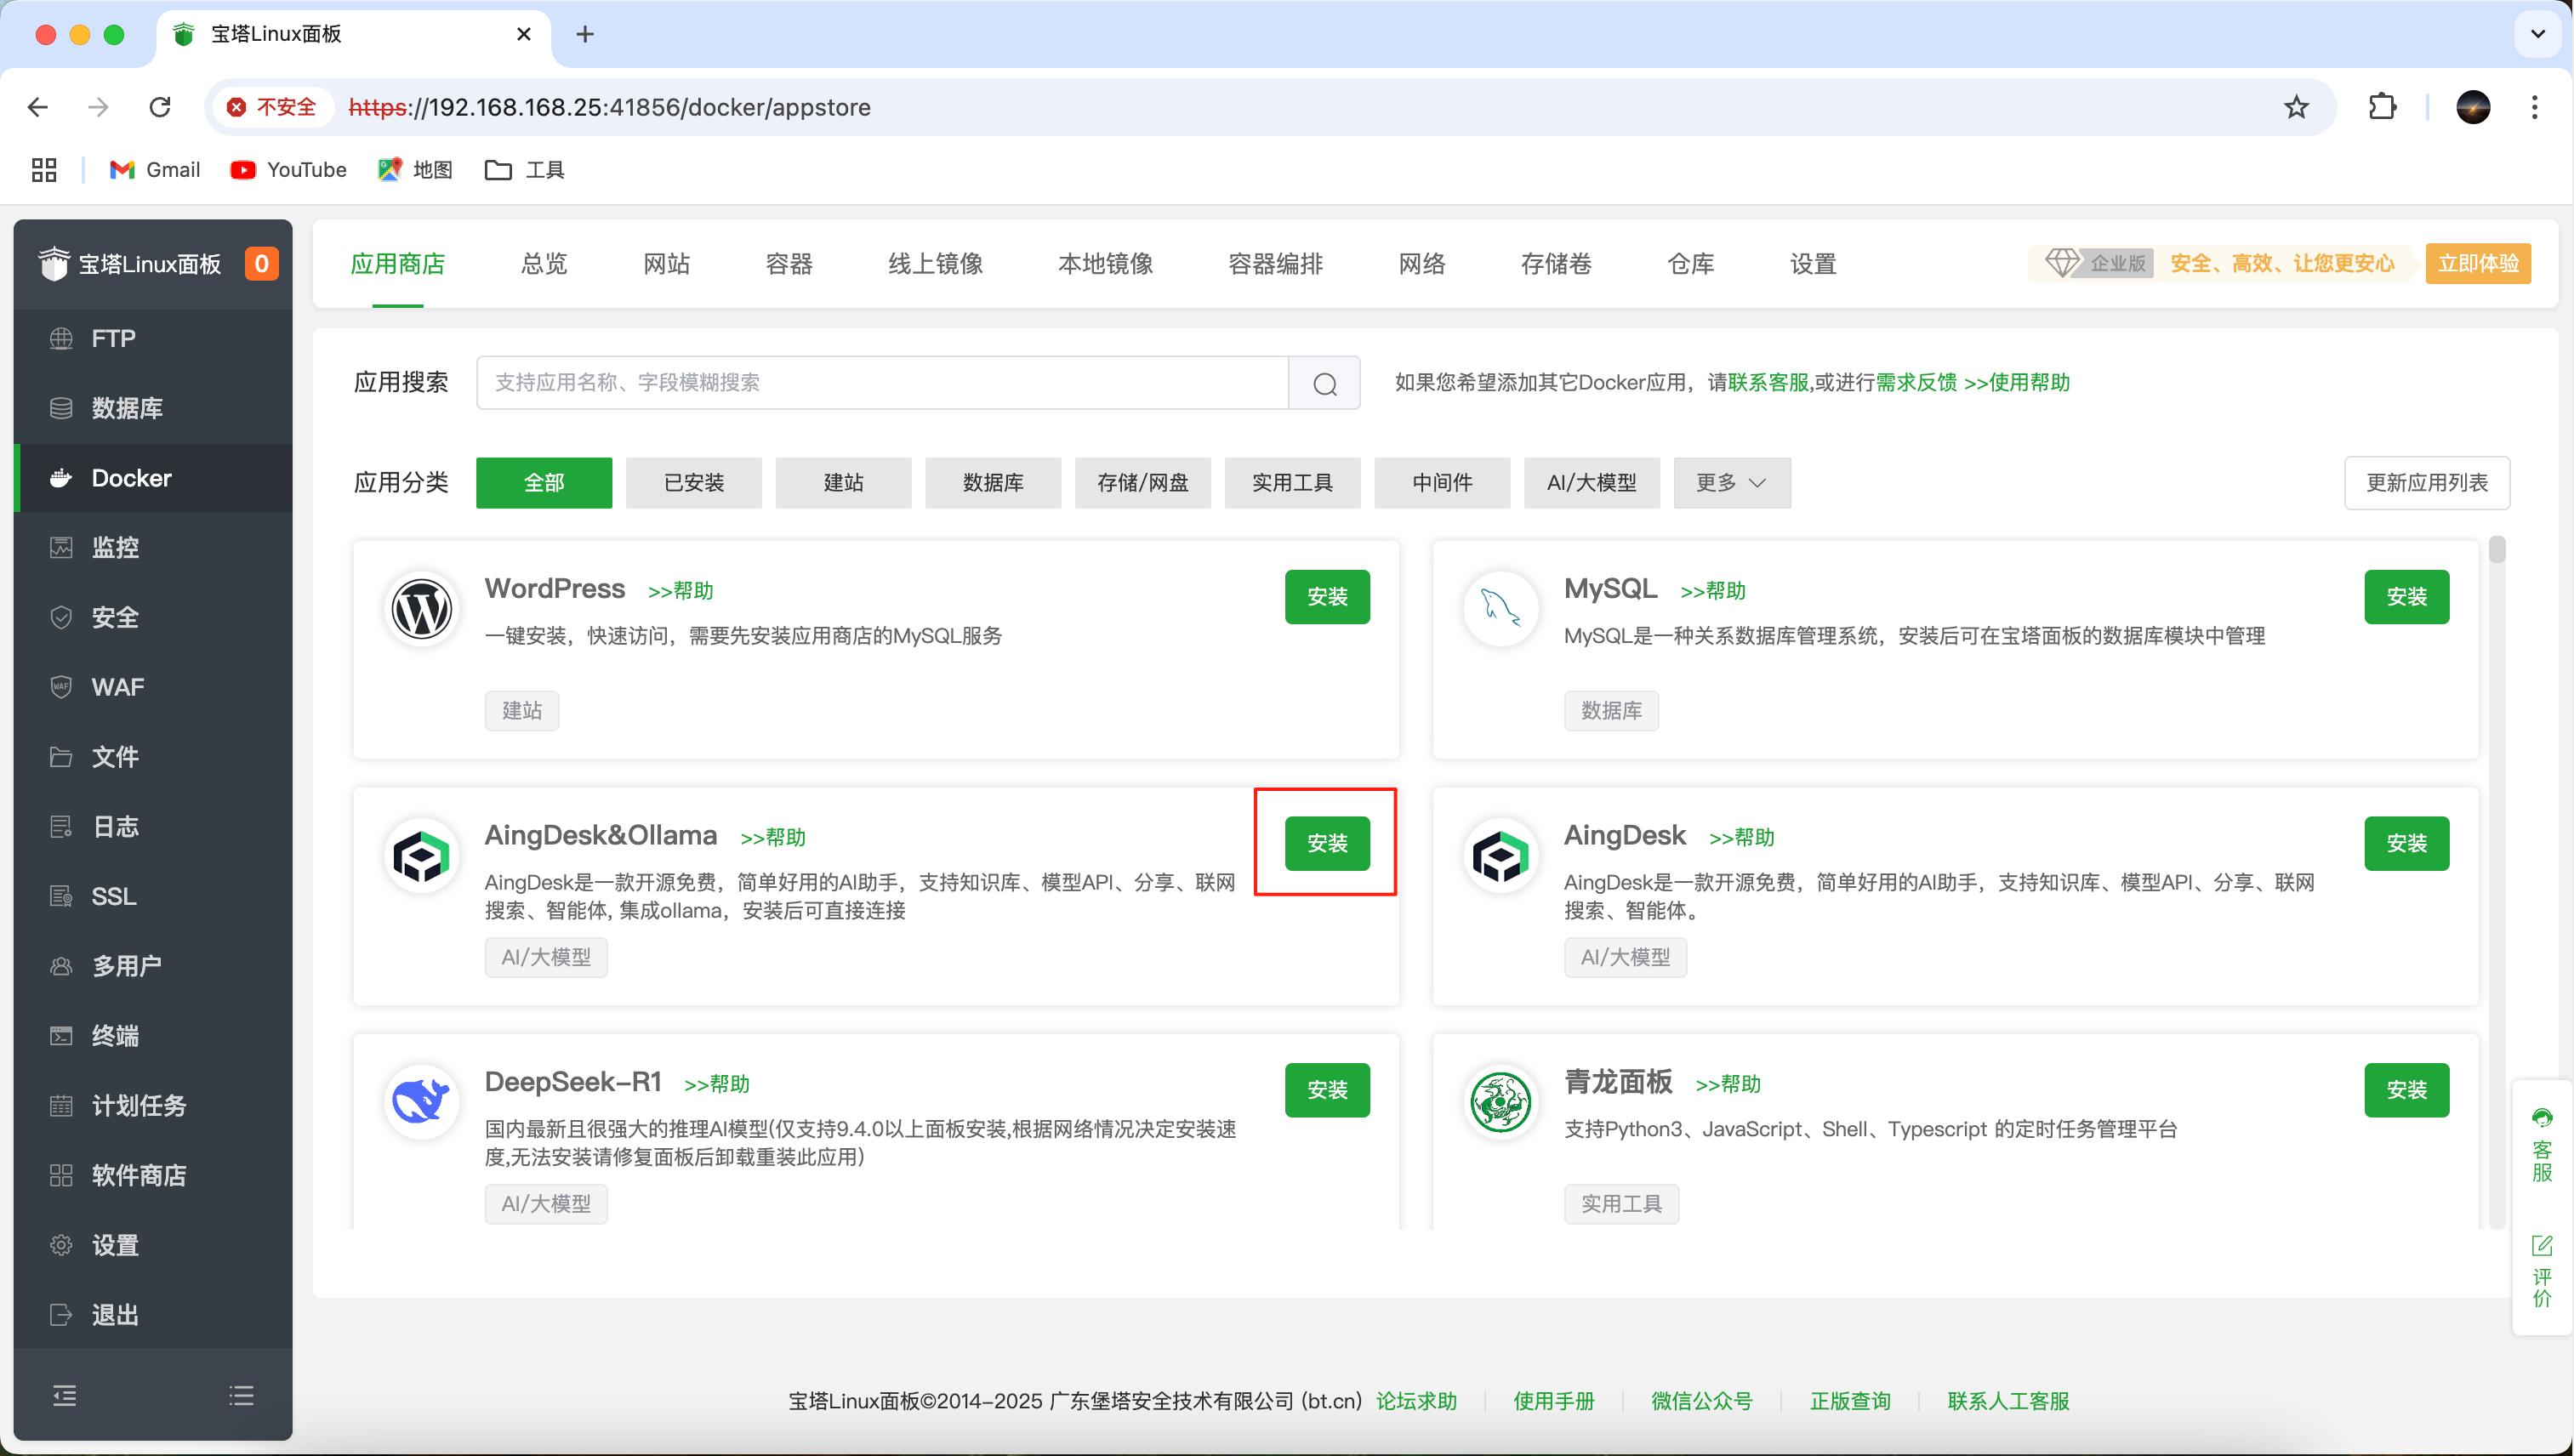Viewport: 2574px width, 1456px height.
Task: Open the 更多 category dropdown
Action: 1731,482
